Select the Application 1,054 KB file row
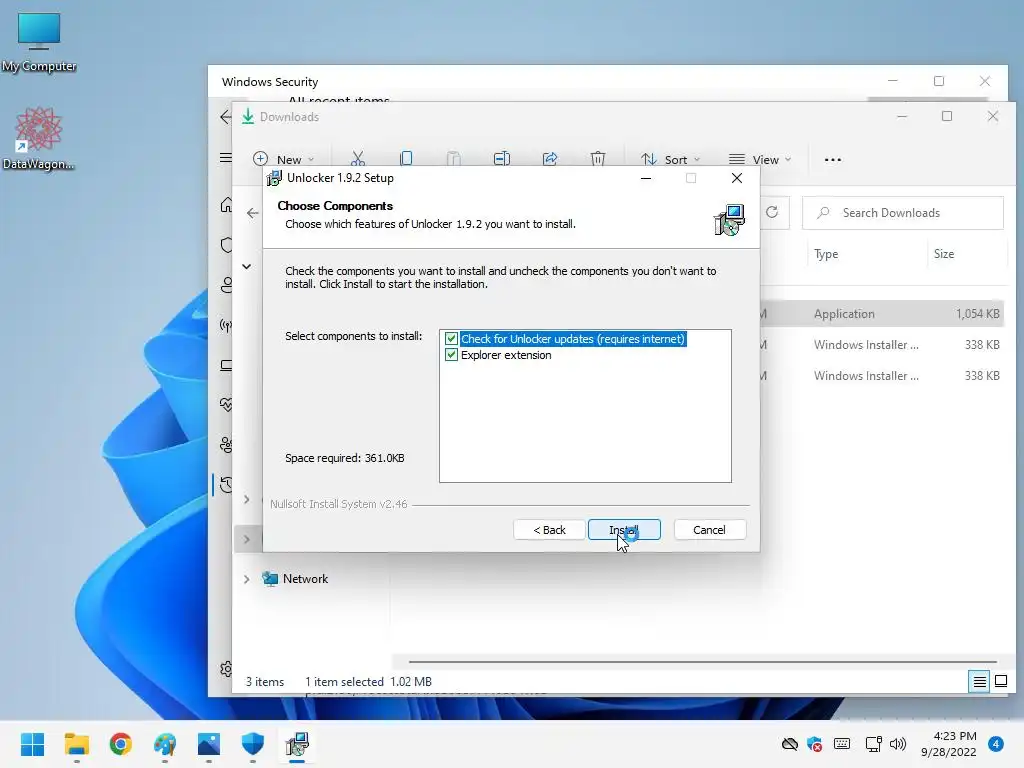The image size is (1024, 768). tap(884, 313)
